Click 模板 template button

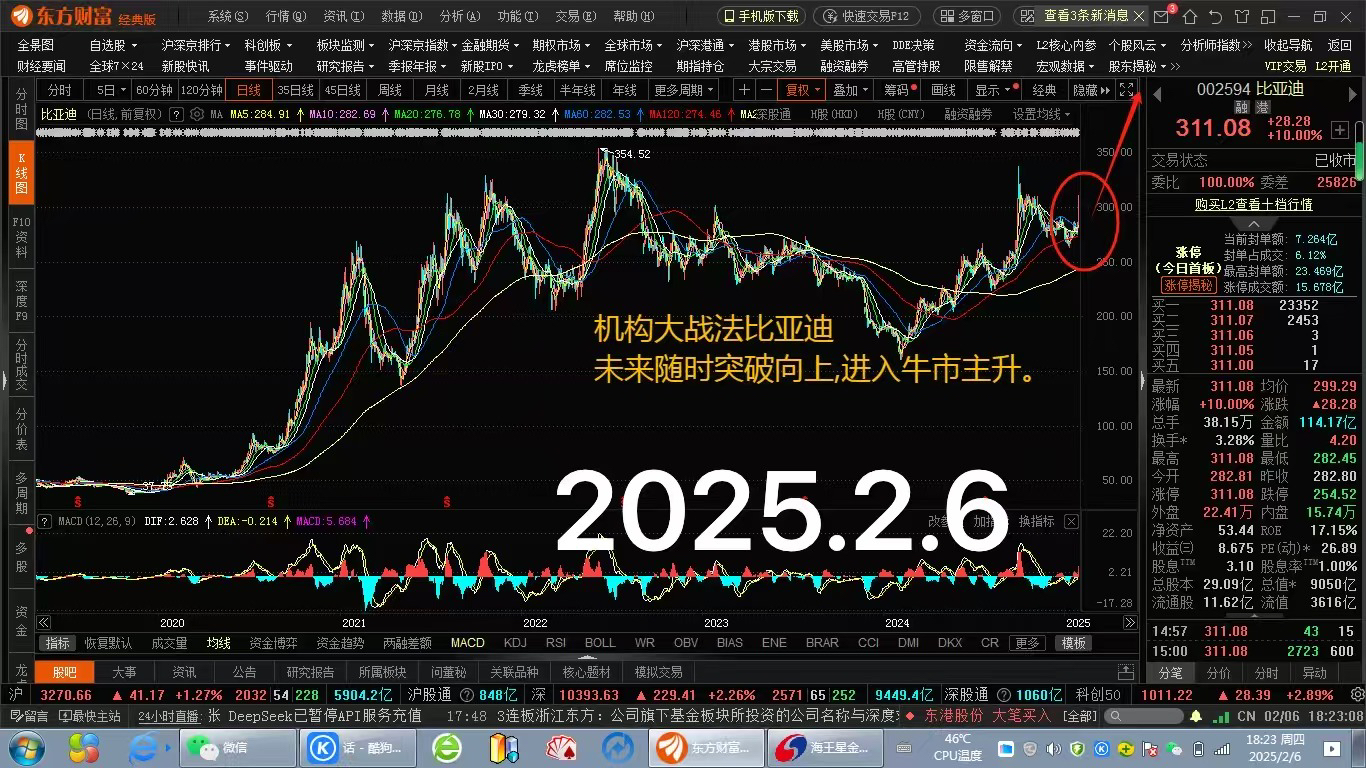[1074, 643]
